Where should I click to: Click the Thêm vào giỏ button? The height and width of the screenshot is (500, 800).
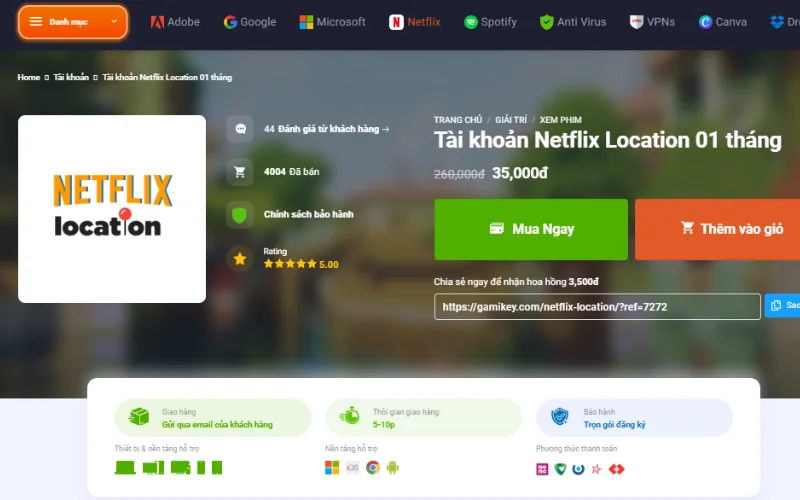pos(717,229)
